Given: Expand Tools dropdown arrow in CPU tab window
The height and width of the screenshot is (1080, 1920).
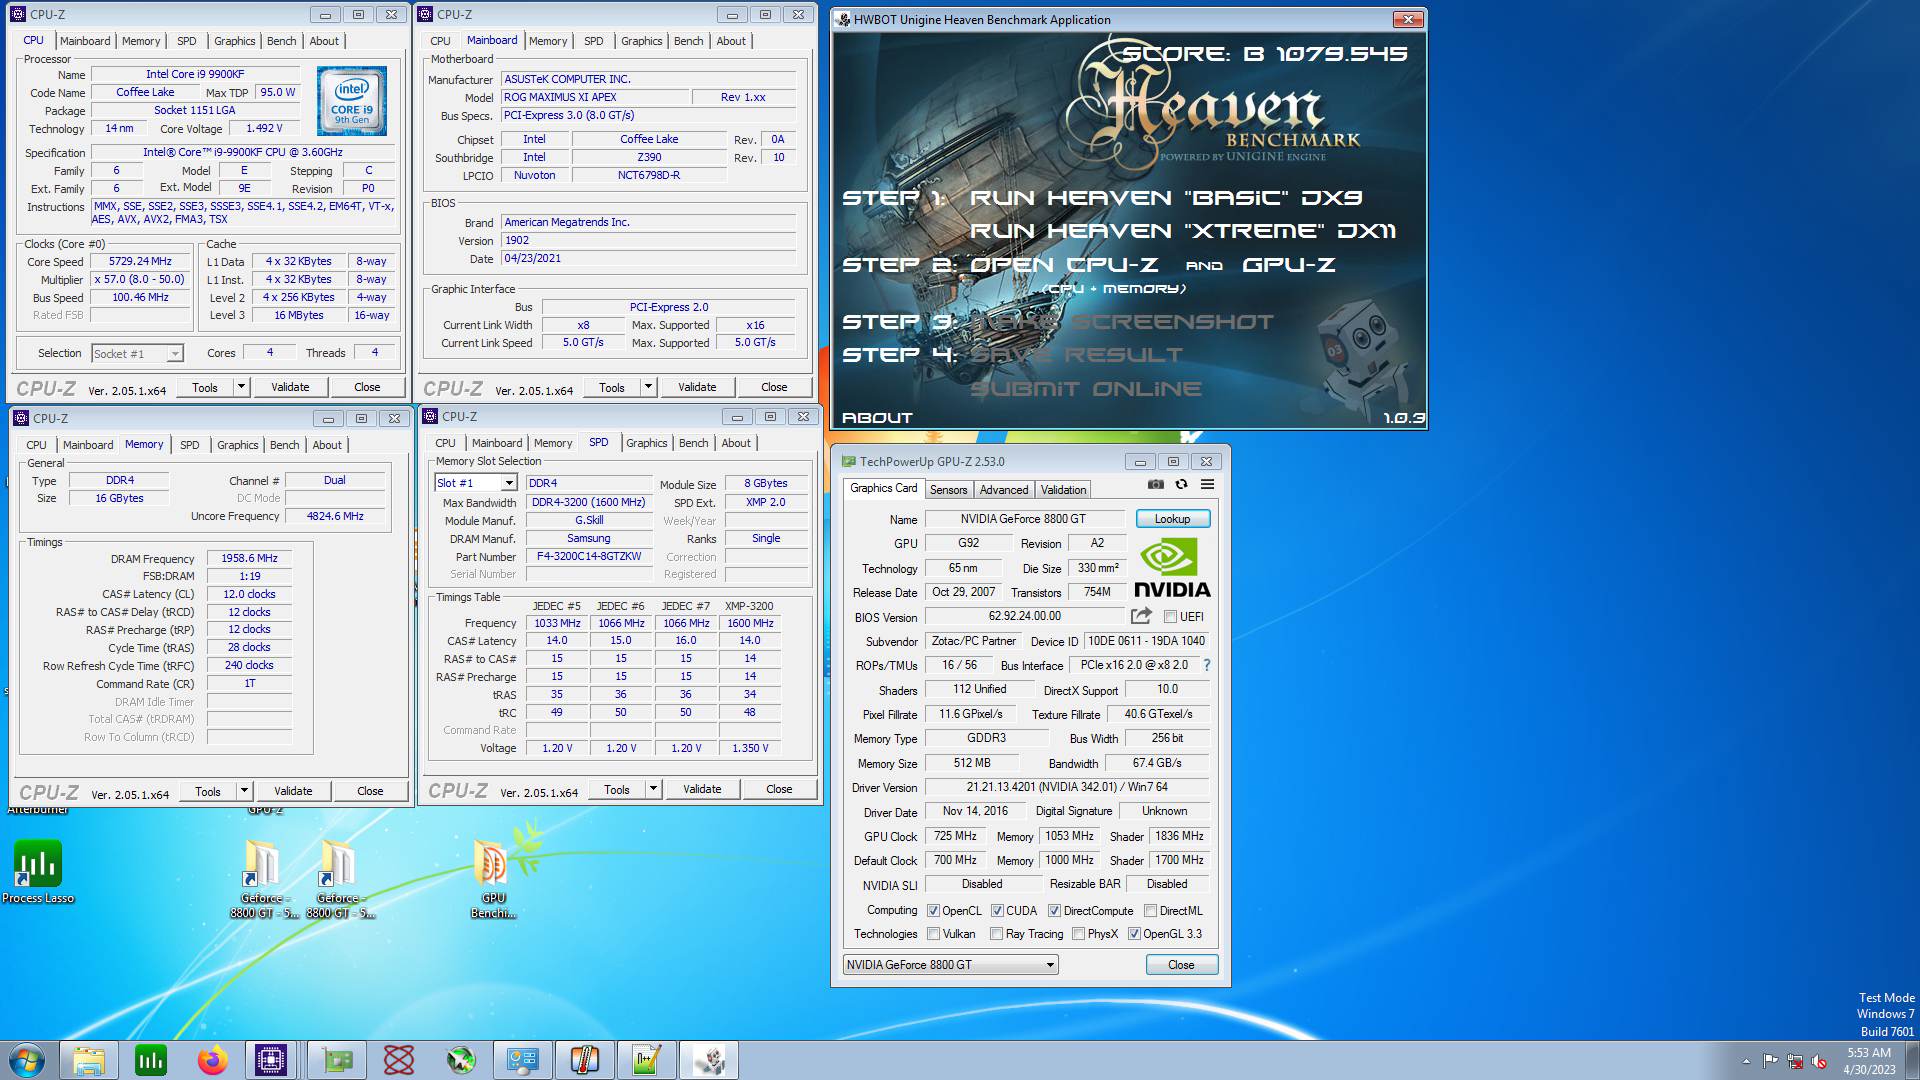Looking at the screenshot, I should pyautogui.click(x=241, y=387).
